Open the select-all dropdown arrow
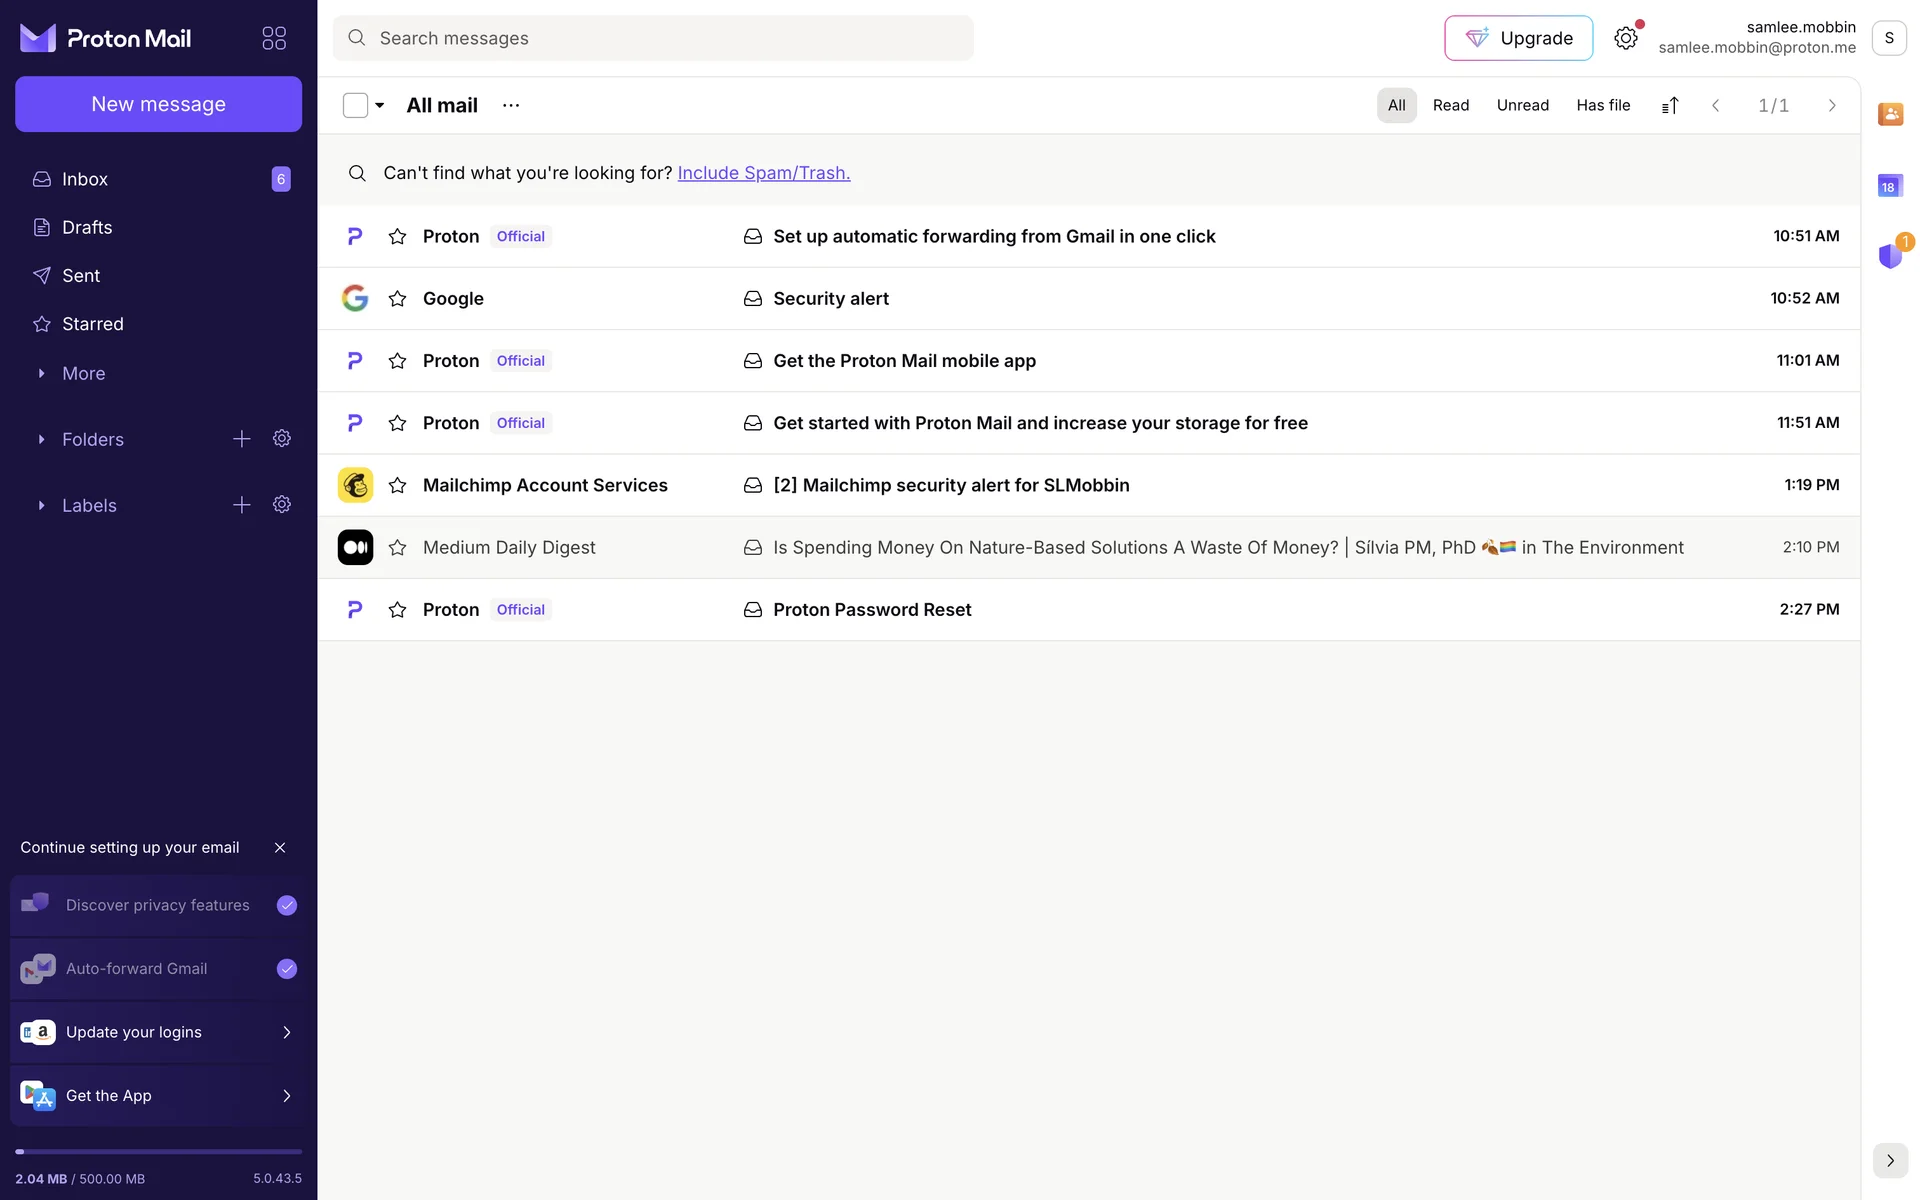Screen dimensions: 1920x1200 coord(380,105)
